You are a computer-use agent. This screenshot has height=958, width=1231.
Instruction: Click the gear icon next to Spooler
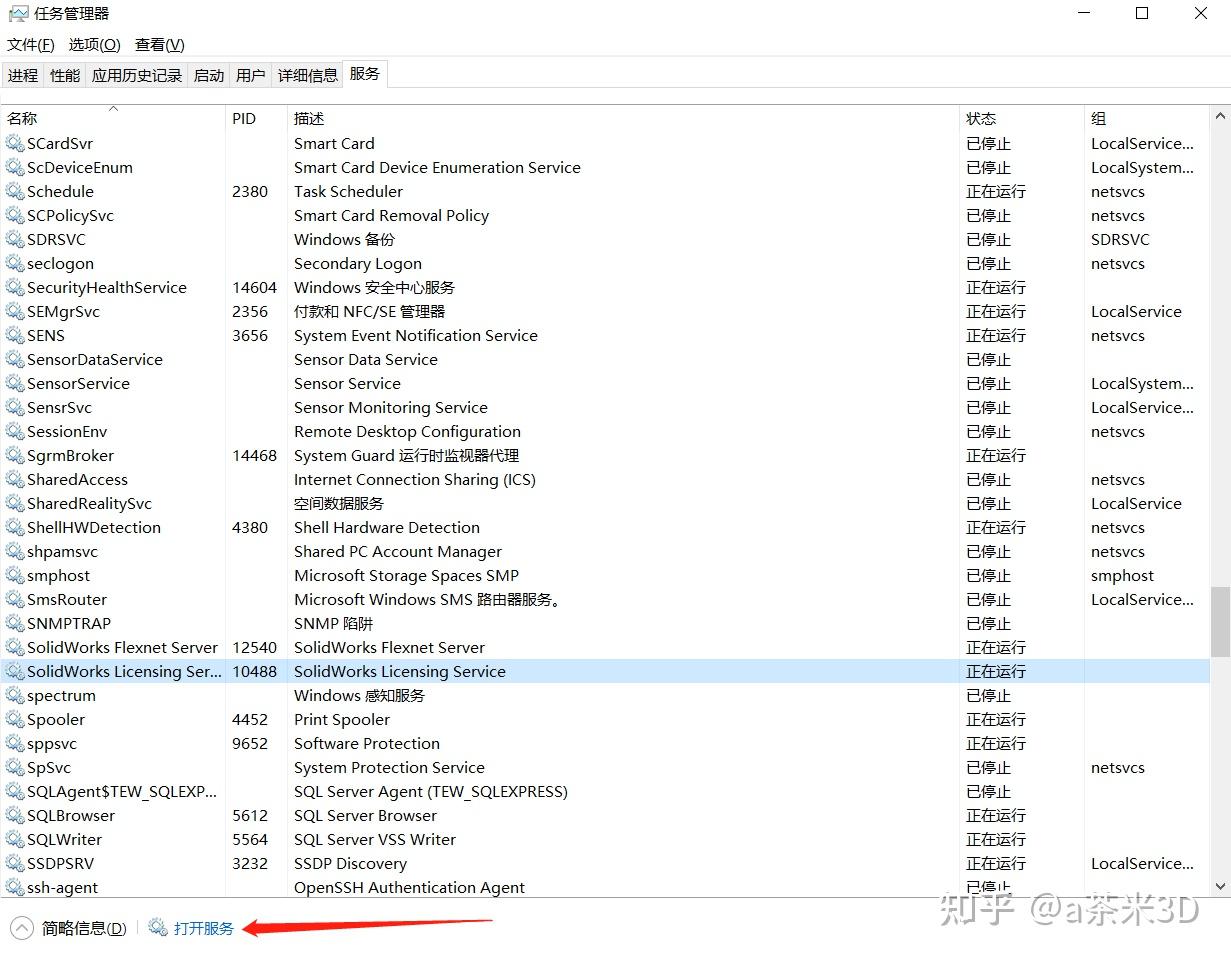tap(14, 719)
